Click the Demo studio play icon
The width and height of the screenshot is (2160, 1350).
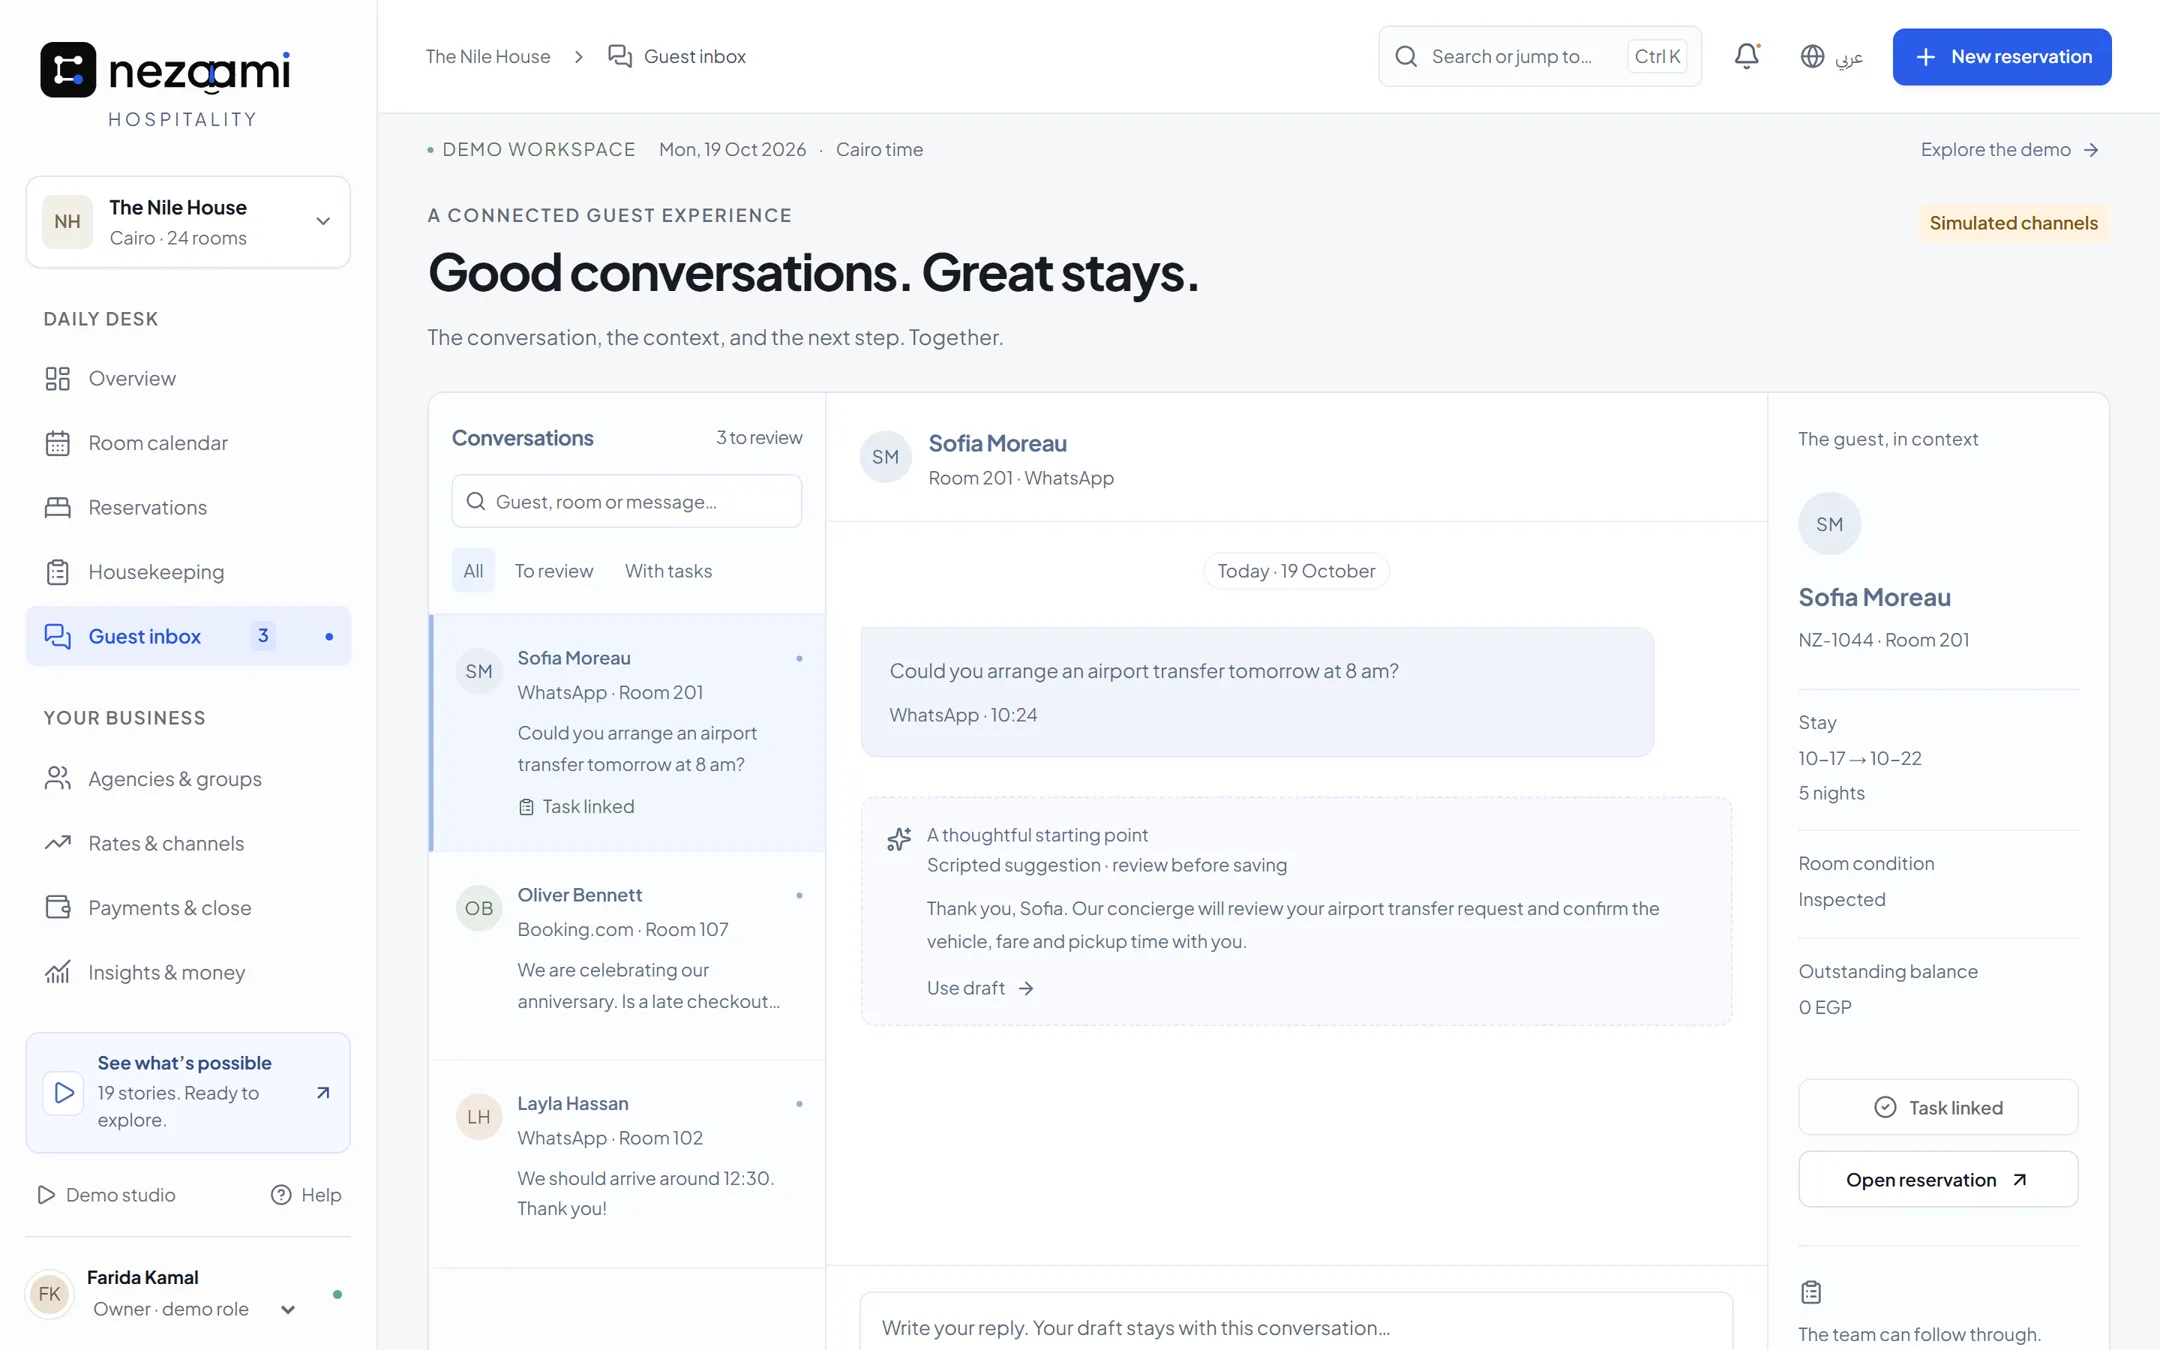point(46,1195)
